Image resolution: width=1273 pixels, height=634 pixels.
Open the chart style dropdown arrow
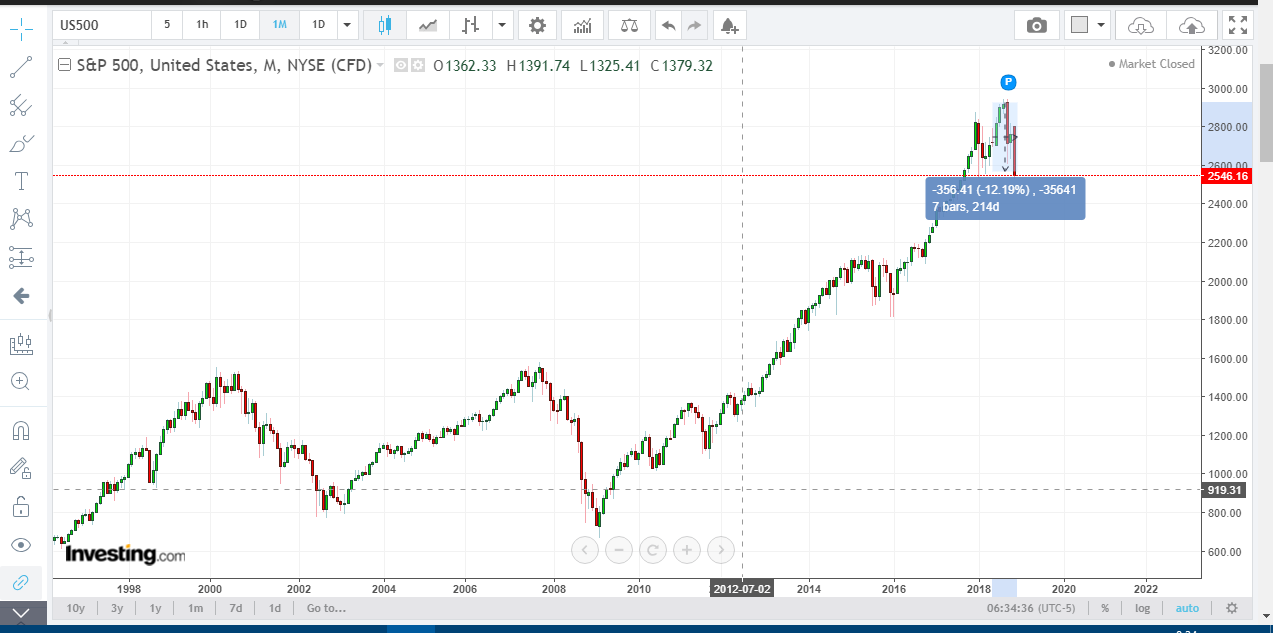coord(502,25)
